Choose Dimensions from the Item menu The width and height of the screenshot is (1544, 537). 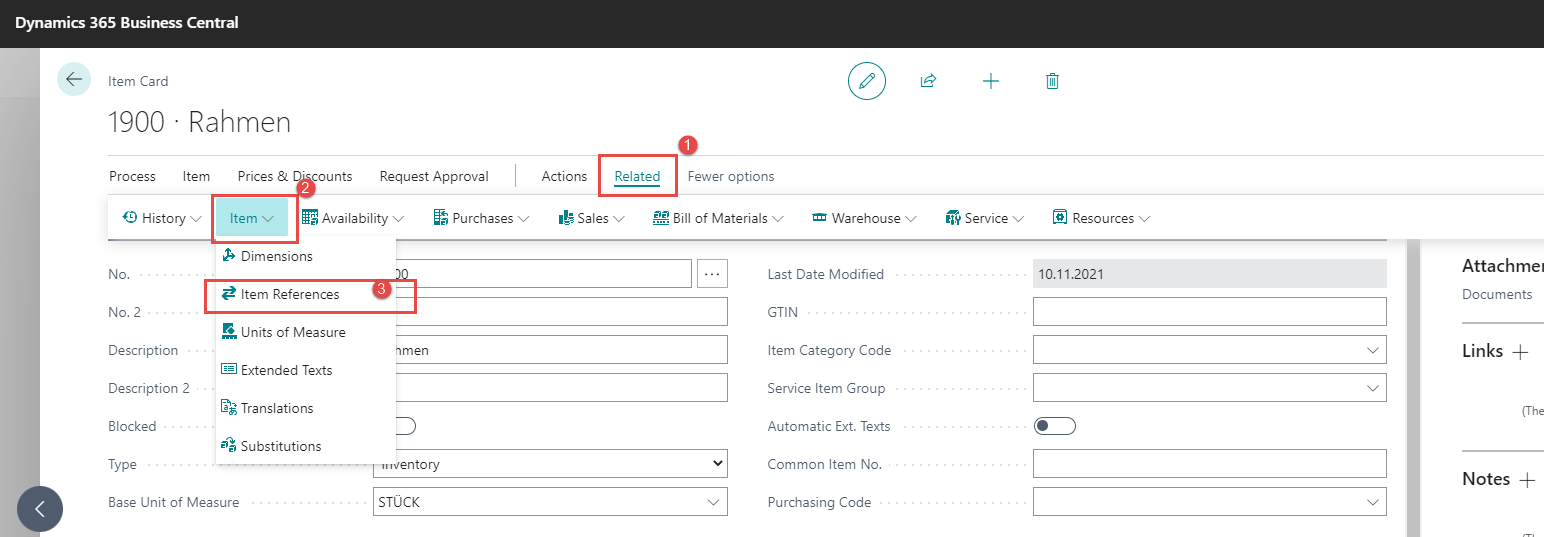(x=306, y=256)
